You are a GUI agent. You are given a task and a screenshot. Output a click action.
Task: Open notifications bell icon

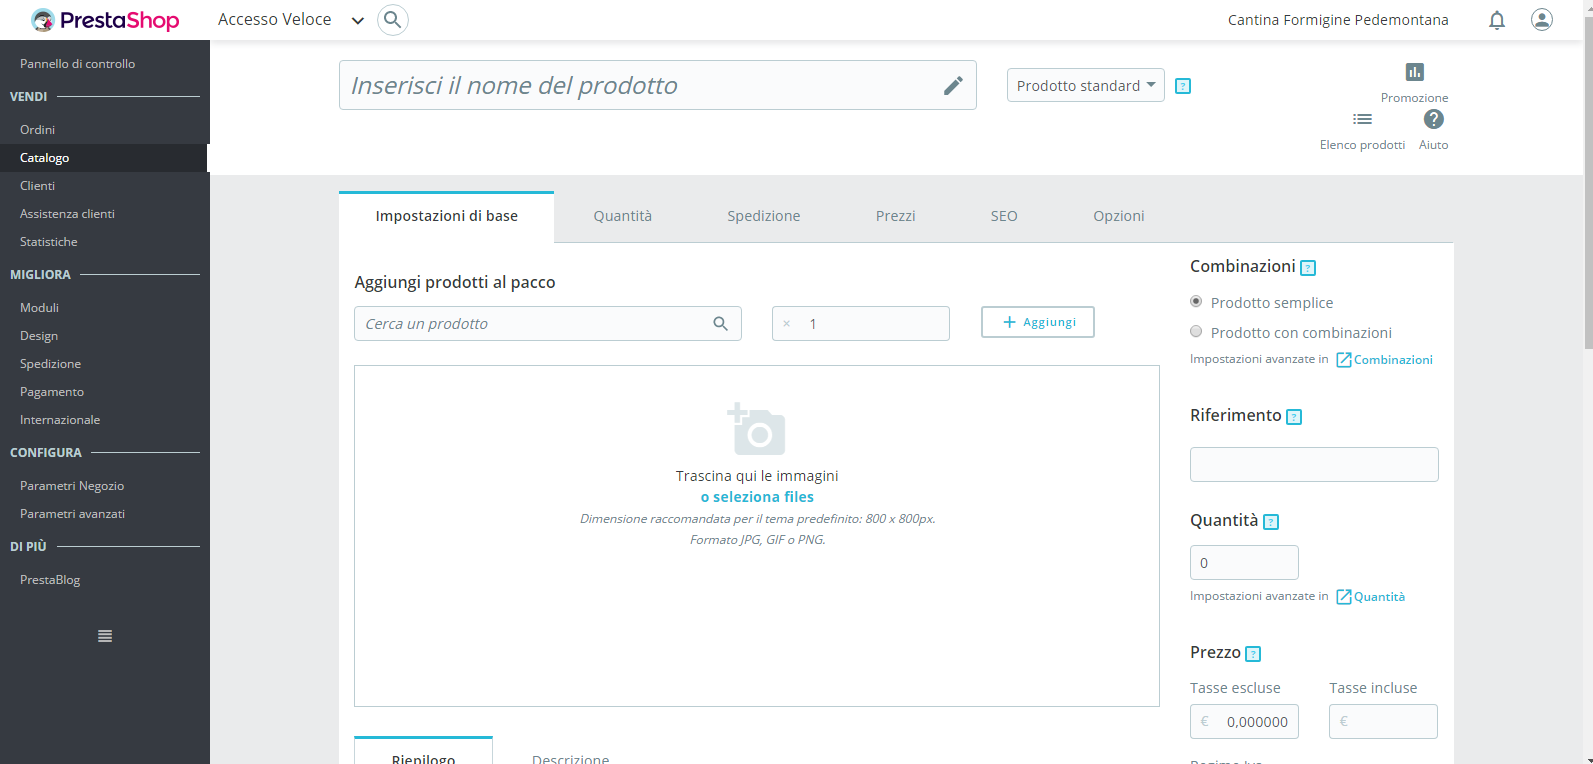click(x=1497, y=20)
